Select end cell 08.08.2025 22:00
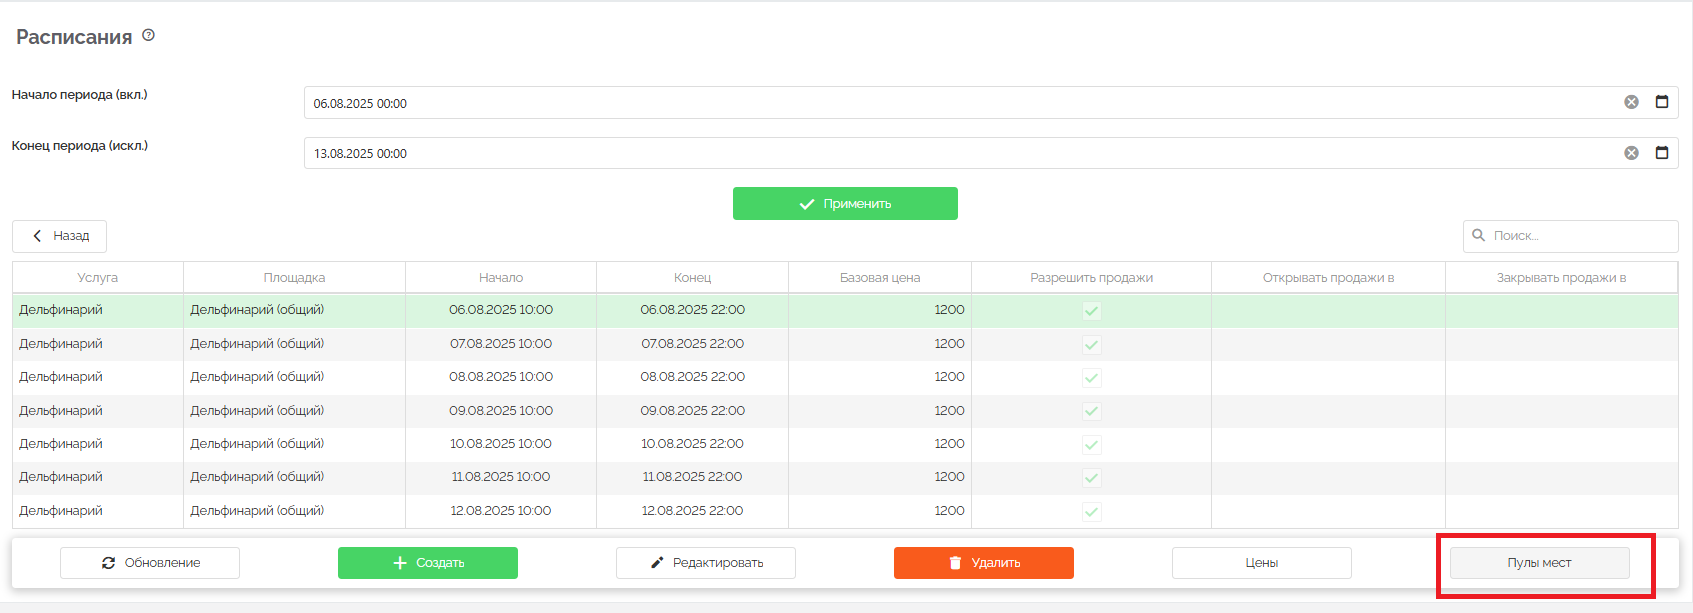Screen dimensions: 1693x613 click(x=692, y=377)
